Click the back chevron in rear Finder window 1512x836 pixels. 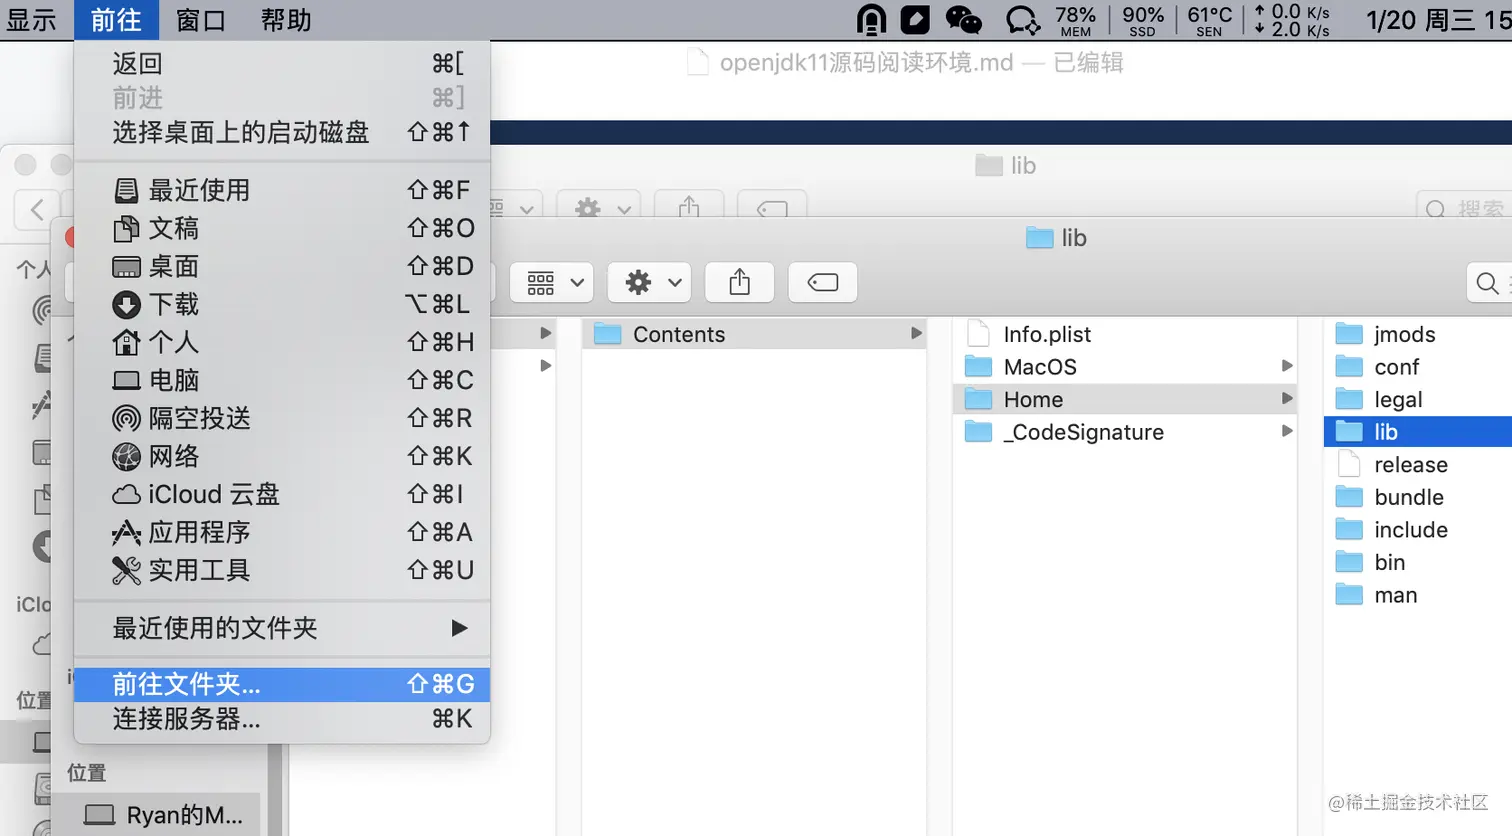point(37,209)
